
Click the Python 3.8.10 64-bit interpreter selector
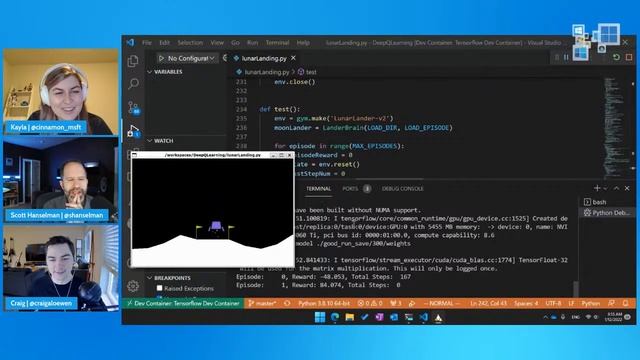(x=324, y=303)
